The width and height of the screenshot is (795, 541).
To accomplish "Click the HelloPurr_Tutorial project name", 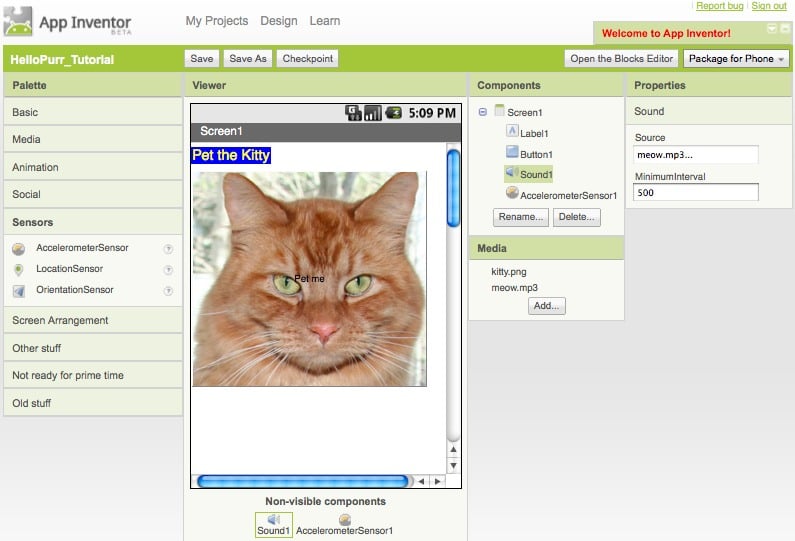I will click(62, 60).
